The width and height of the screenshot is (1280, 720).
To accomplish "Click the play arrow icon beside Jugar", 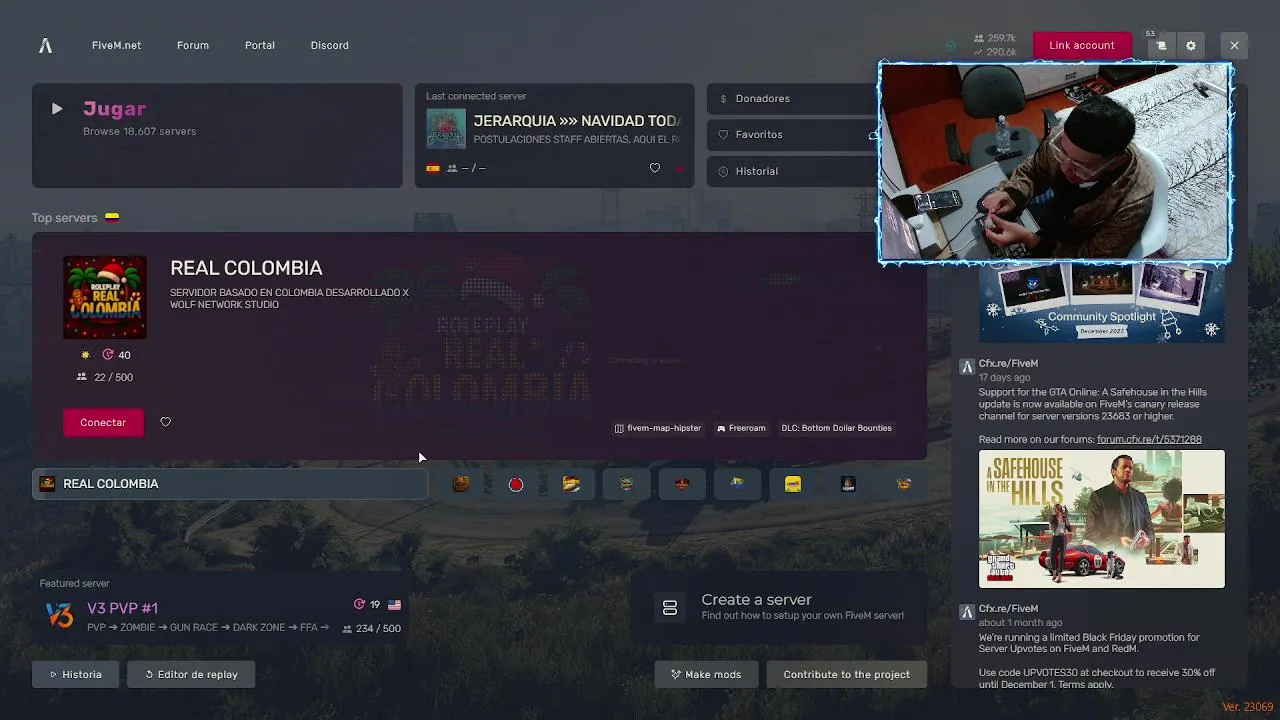I will coord(57,109).
